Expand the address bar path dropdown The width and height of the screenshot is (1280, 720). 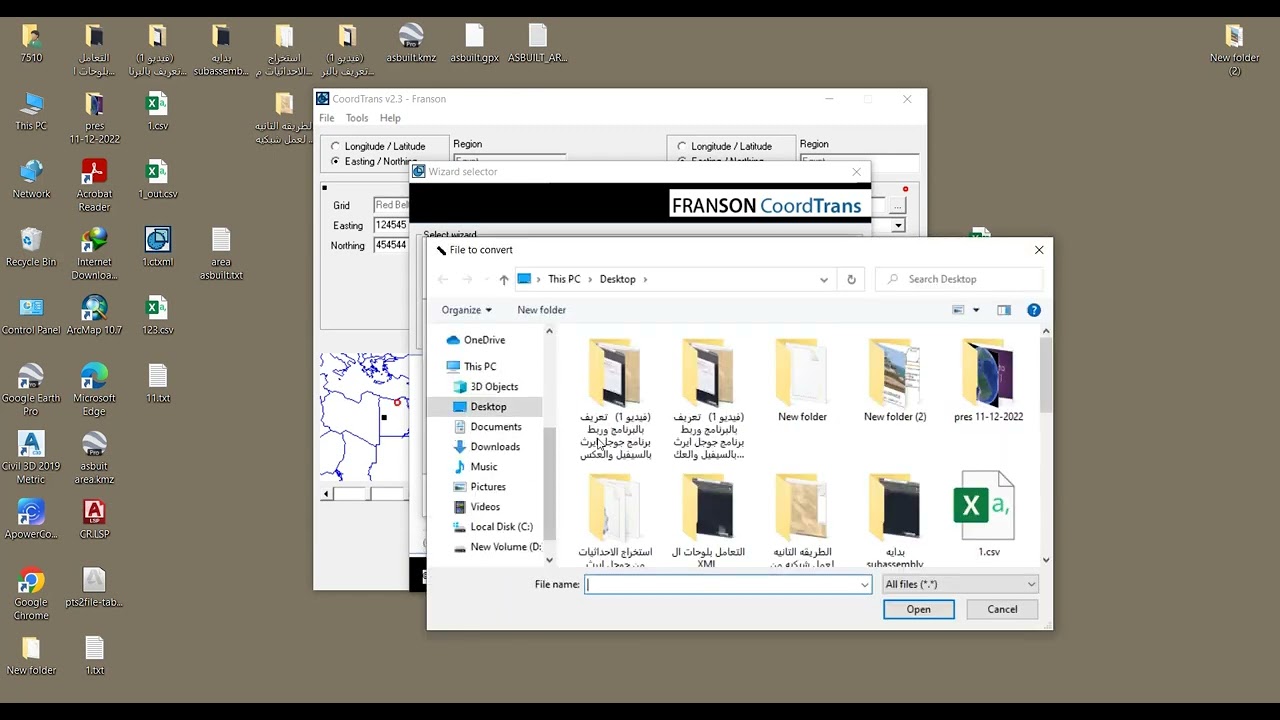click(824, 279)
